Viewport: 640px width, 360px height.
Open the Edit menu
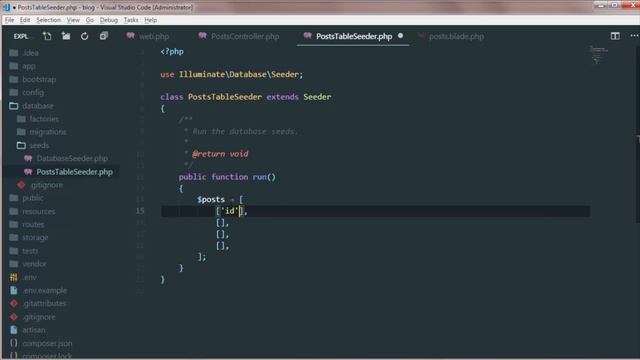(x=25, y=20)
